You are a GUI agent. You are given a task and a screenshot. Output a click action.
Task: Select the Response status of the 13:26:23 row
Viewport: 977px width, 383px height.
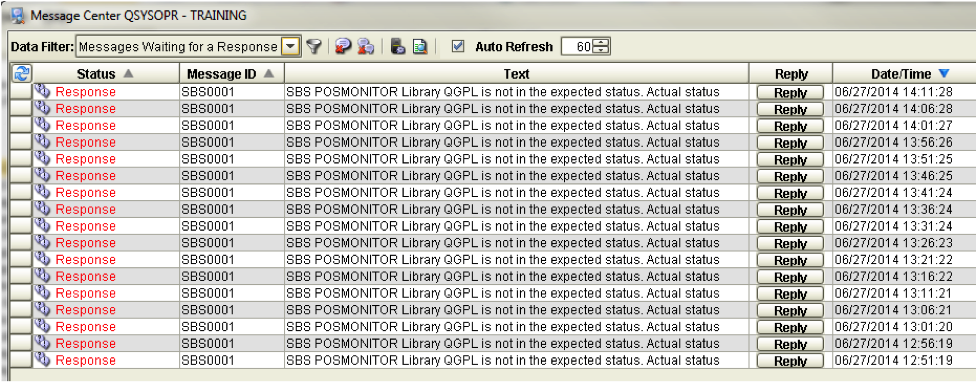click(85, 243)
